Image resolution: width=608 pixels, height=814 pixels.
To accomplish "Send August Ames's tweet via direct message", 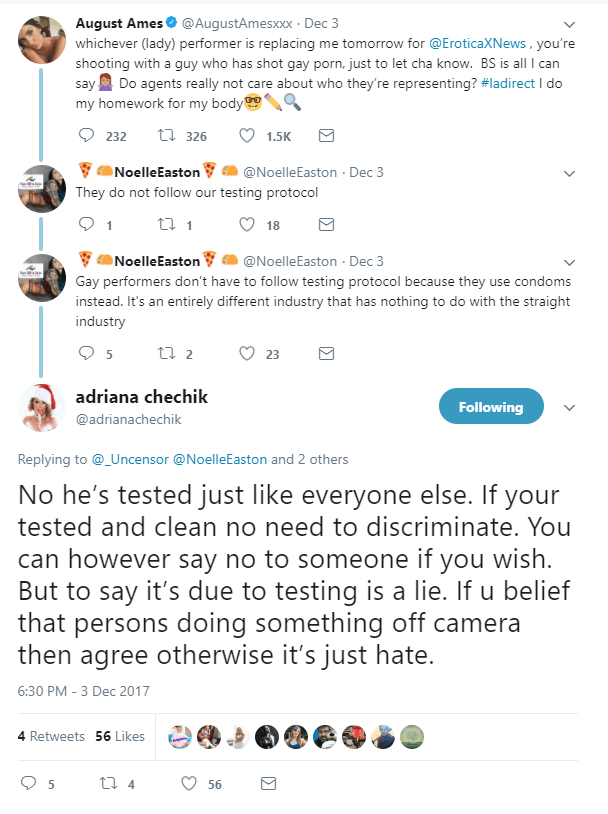I will click(x=325, y=135).
